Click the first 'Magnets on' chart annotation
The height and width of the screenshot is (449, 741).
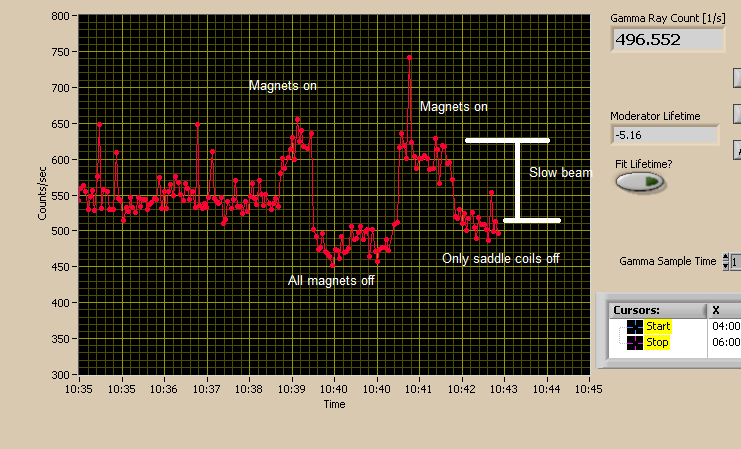tap(283, 86)
